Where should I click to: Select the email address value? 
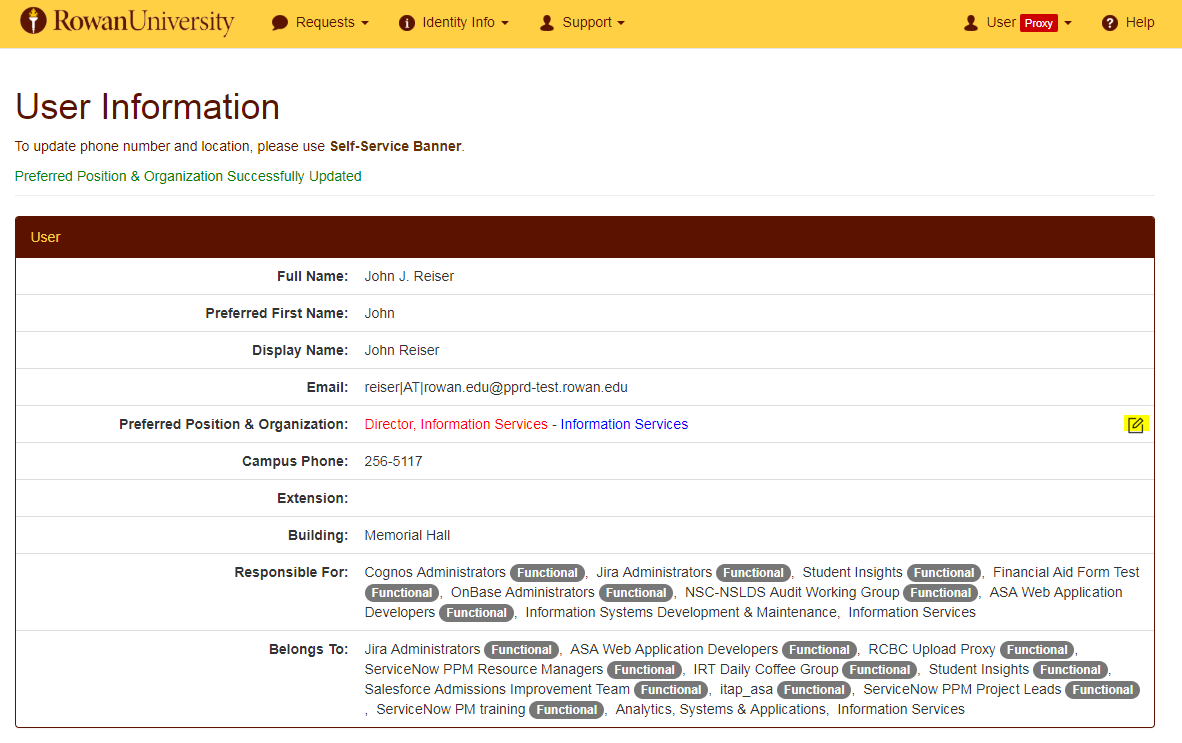click(x=496, y=387)
